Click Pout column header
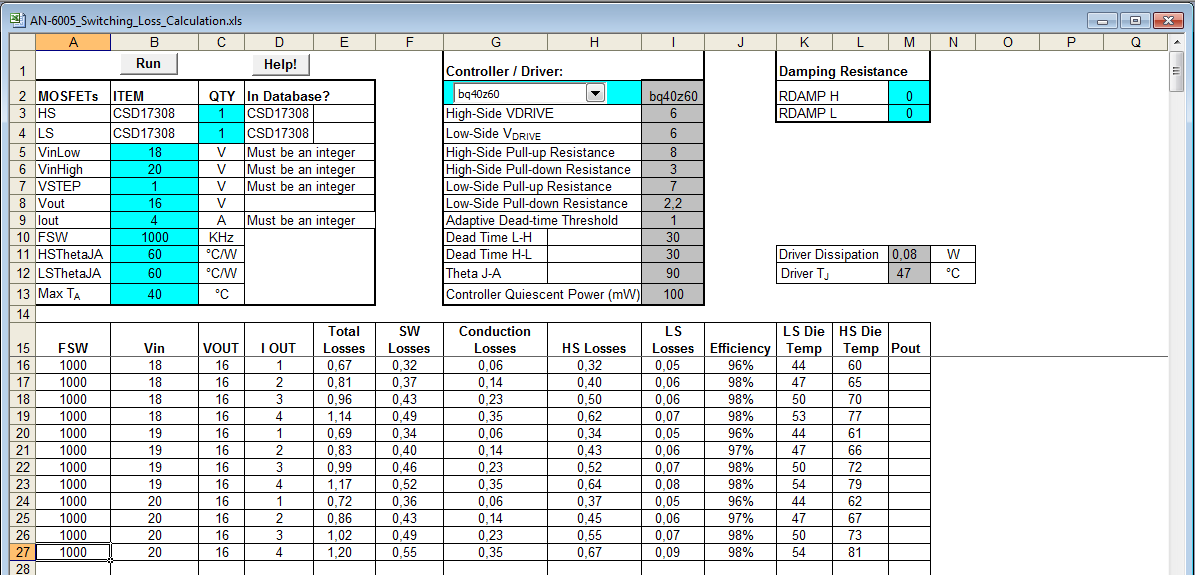The image size is (1195, 575). click(x=909, y=339)
